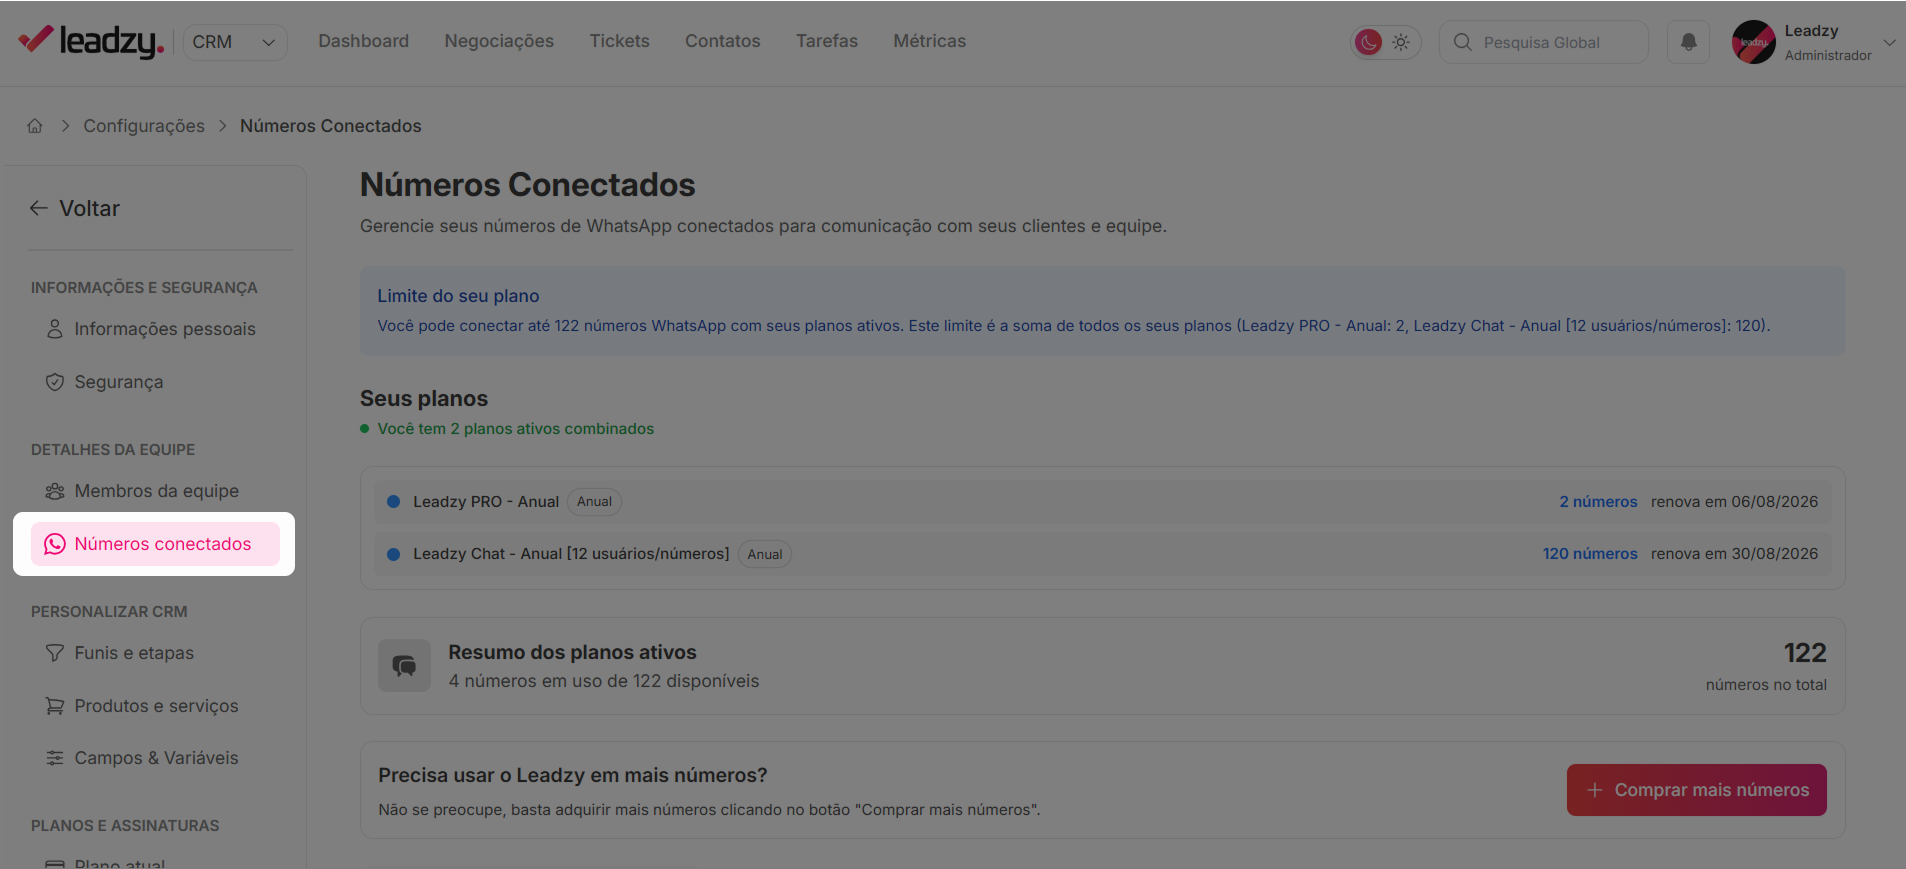This screenshot has width=1906, height=869.
Task: Click Resumo dos planos ativos title
Action: (x=572, y=652)
